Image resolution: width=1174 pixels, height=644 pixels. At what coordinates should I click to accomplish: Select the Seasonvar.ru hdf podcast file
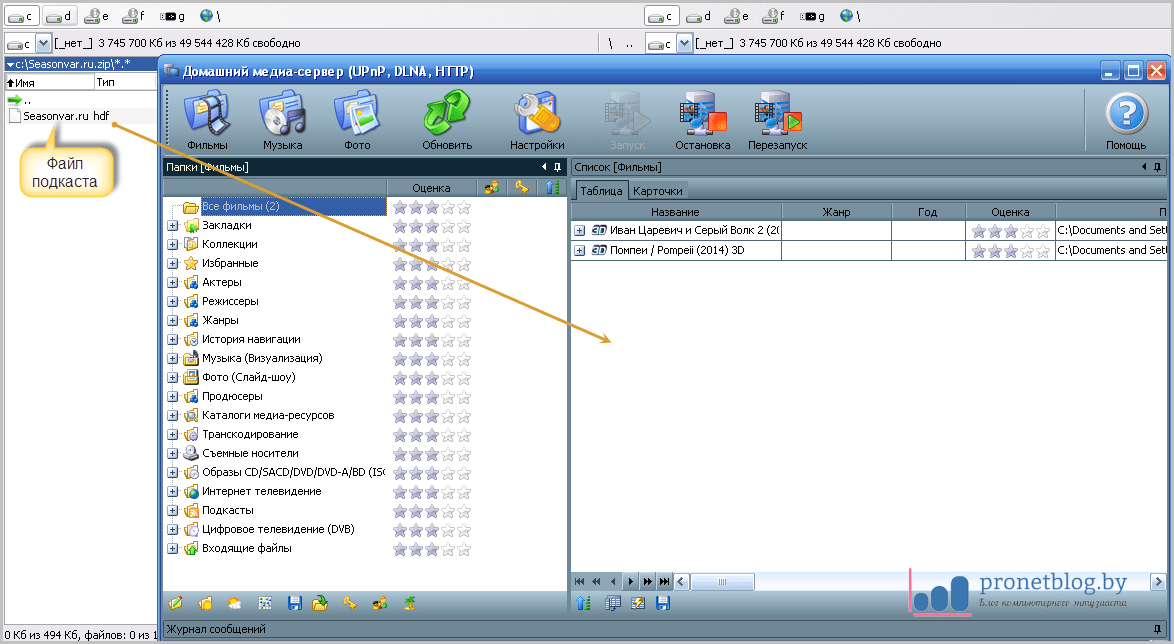tap(60, 116)
